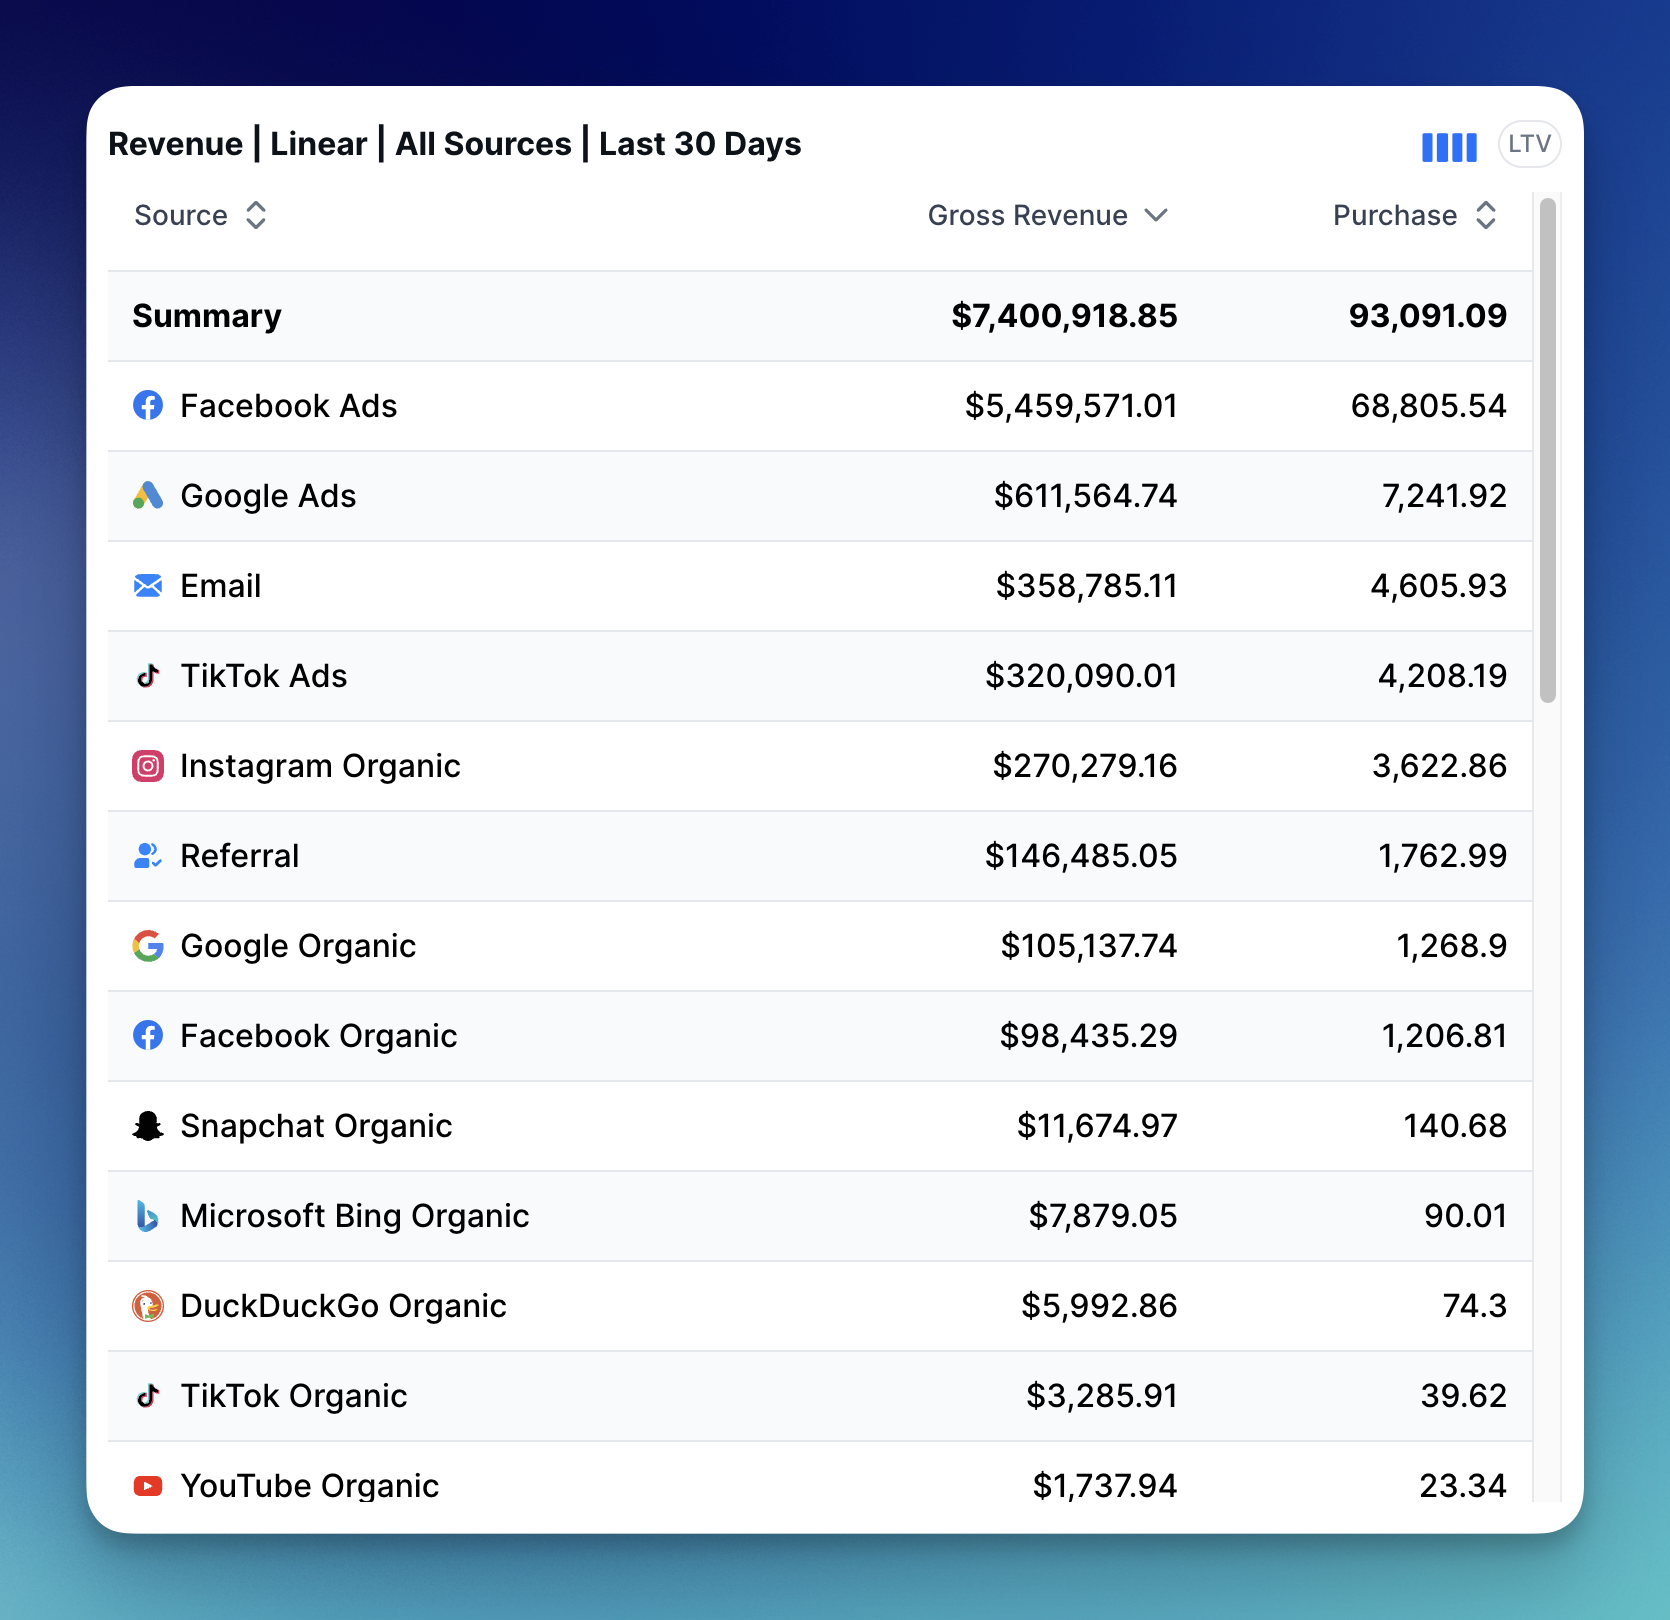Click the $98,435.29 revenue cell

1088,1036
